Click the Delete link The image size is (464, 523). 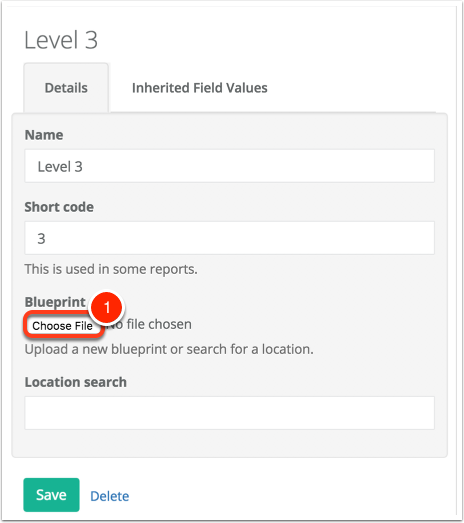tap(110, 496)
